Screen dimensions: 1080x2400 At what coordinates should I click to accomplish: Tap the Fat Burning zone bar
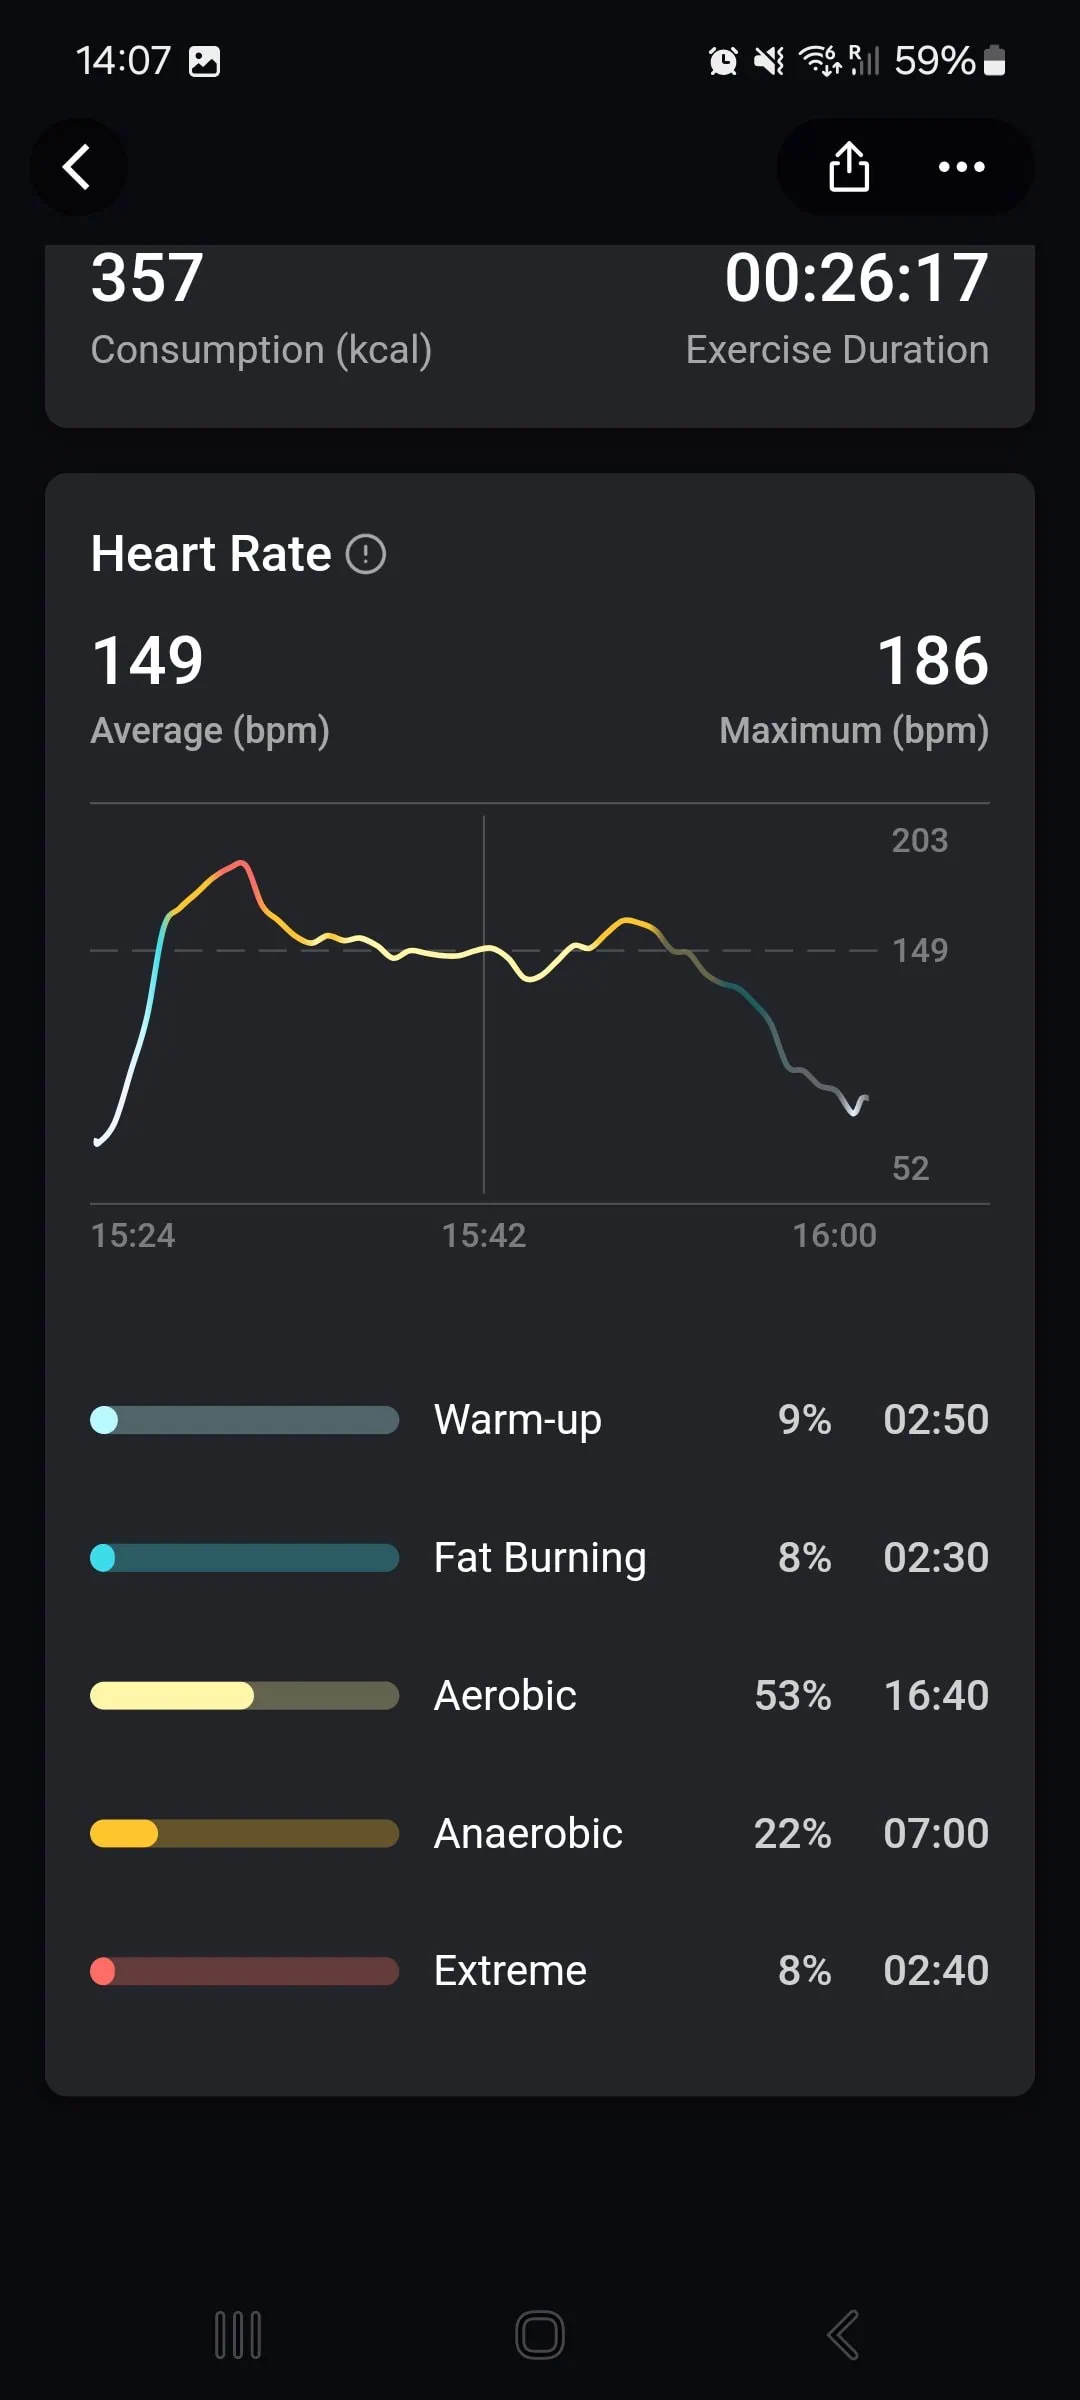(245, 1558)
